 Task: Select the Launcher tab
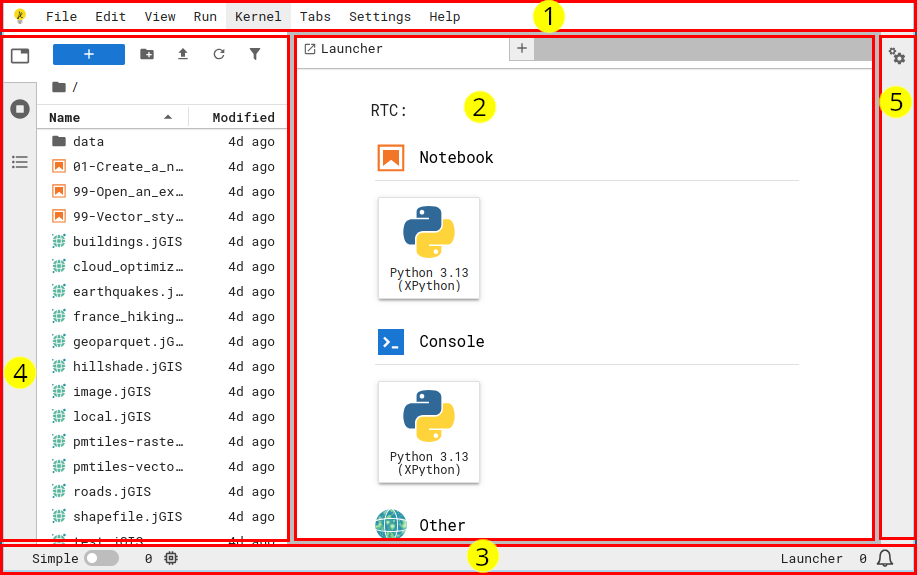(x=351, y=48)
